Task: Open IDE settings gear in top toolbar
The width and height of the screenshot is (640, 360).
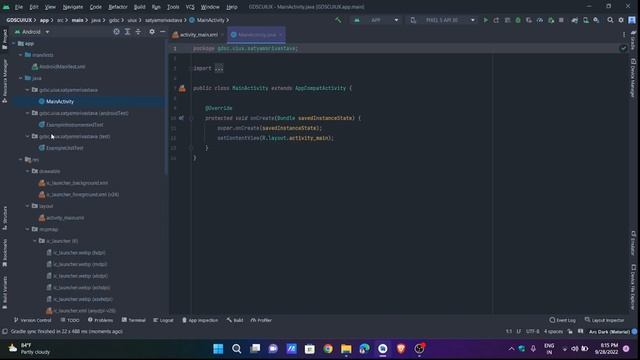Action: pyautogui.click(x=621, y=20)
